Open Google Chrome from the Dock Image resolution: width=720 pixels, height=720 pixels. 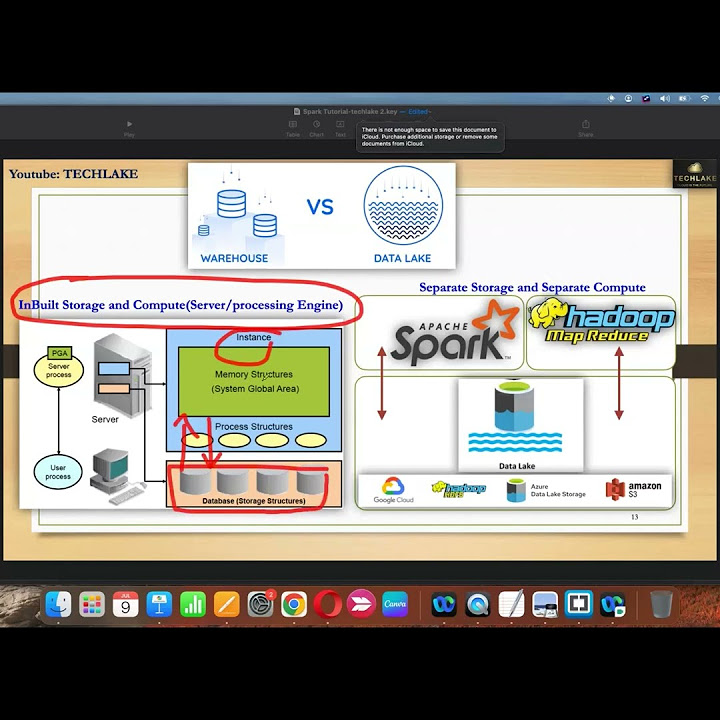click(294, 604)
